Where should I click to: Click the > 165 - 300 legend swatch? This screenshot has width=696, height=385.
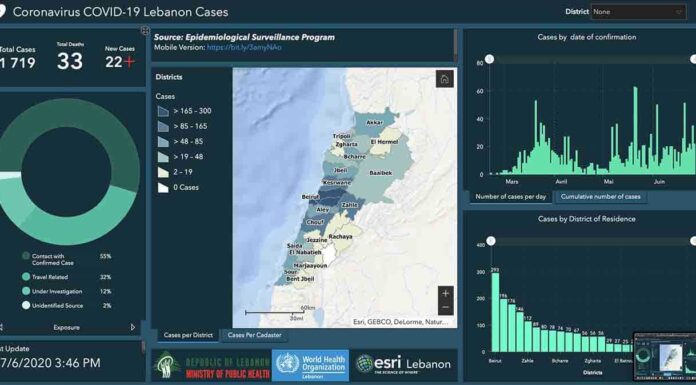[x=163, y=111]
